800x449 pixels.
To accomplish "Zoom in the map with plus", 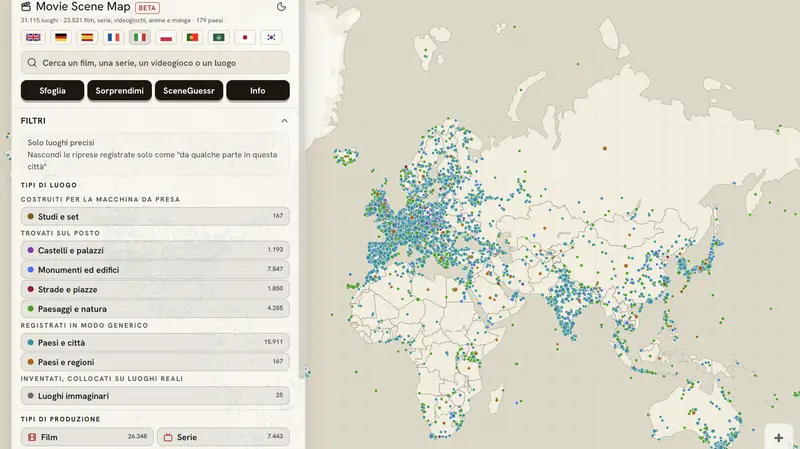I will pyautogui.click(x=779, y=437).
